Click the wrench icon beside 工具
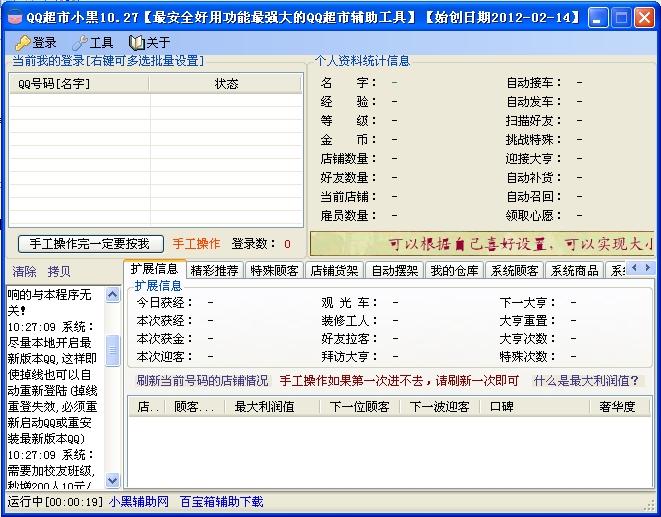The width and height of the screenshot is (661, 517). tap(80, 43)
